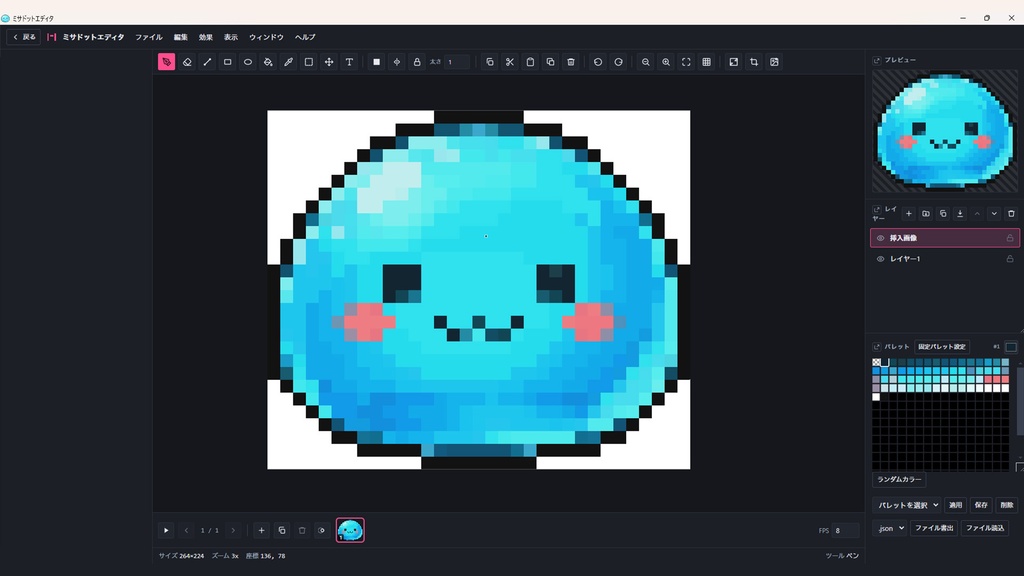The height and width of the screenshot is (576, 1024).
Task: Open the ヘルプ menu
Action: [x=305, y=37]
